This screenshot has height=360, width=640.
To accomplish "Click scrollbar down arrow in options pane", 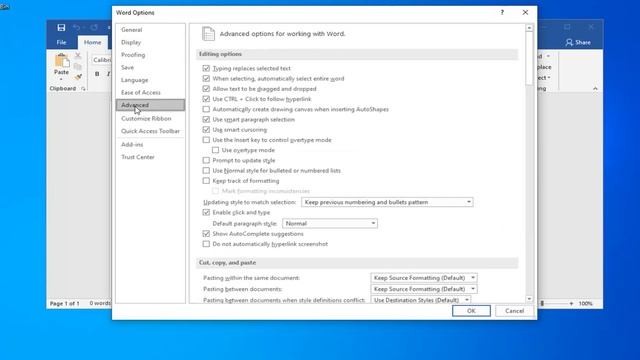I will coord(529,299).
